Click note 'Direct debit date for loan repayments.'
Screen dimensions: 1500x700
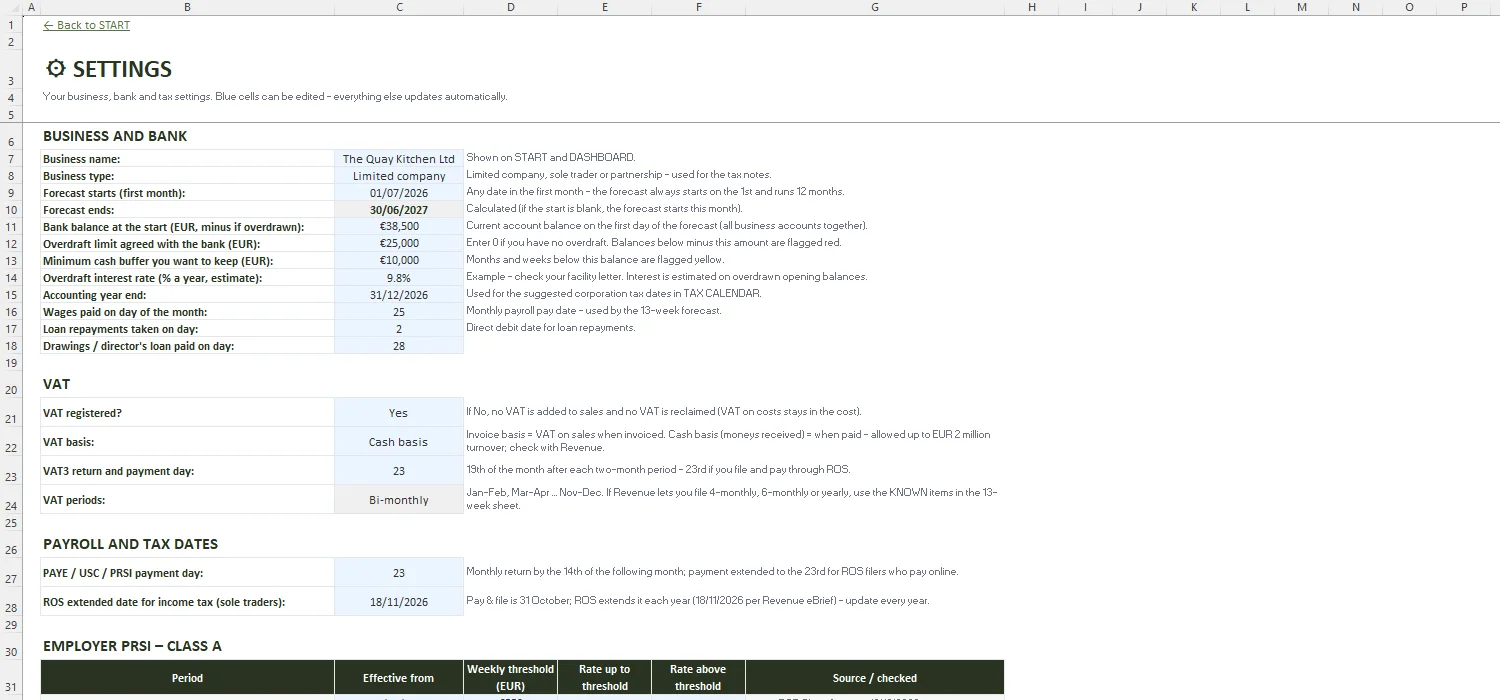click(551, 328)
